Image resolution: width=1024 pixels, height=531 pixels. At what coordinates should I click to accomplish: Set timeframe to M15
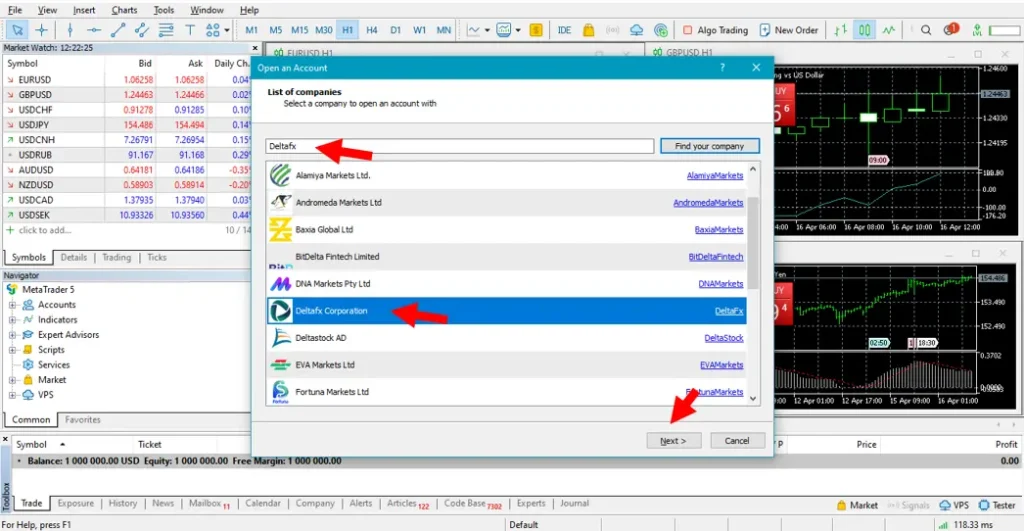click(x=300, y=30)
